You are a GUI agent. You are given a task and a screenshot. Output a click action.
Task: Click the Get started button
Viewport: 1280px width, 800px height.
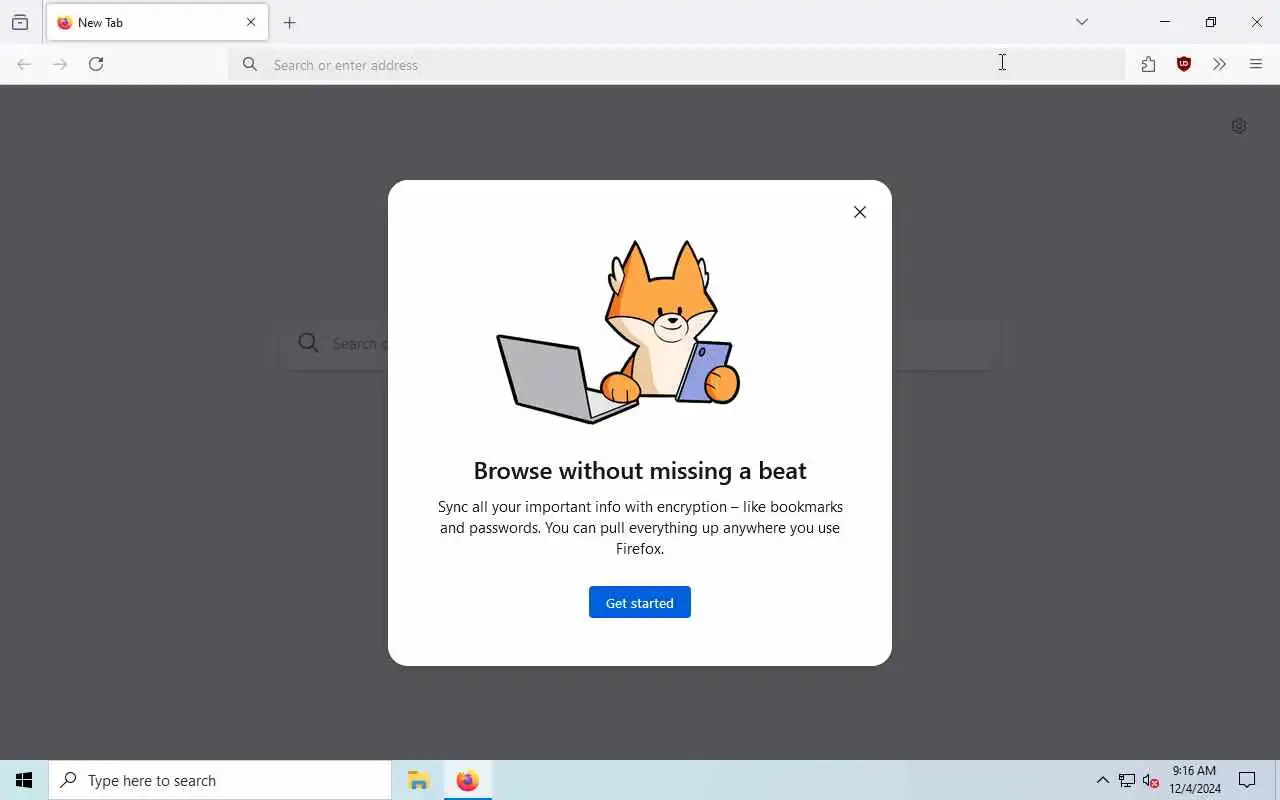click(x=639, y=602)
